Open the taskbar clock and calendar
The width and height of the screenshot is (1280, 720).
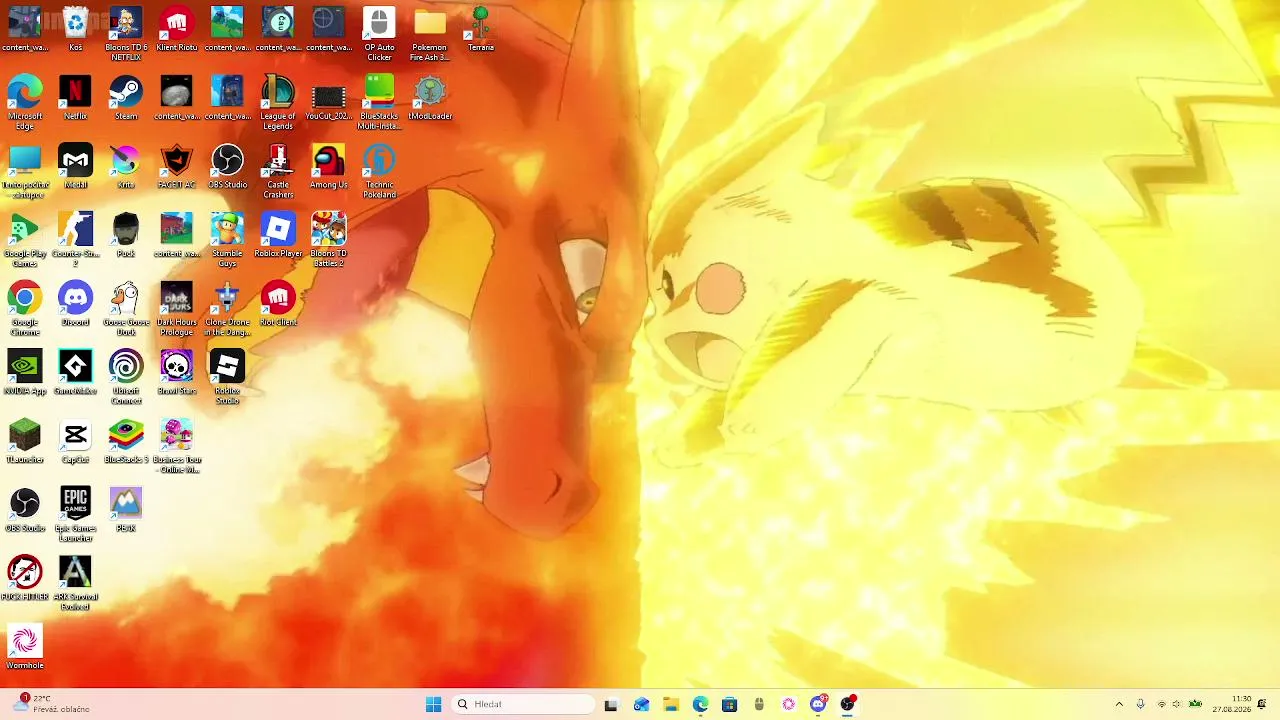[x=1232, y=705]
